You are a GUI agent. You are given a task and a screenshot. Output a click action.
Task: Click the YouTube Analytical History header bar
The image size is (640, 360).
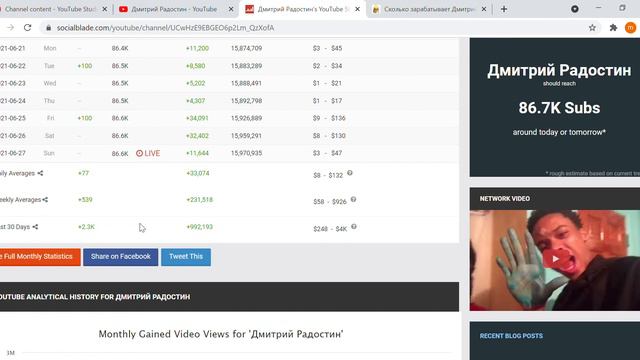229,297
